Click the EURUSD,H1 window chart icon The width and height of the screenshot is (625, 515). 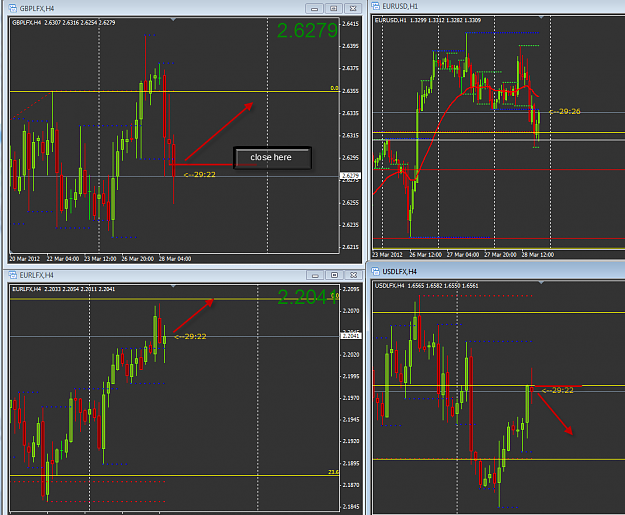pos(375,6)
